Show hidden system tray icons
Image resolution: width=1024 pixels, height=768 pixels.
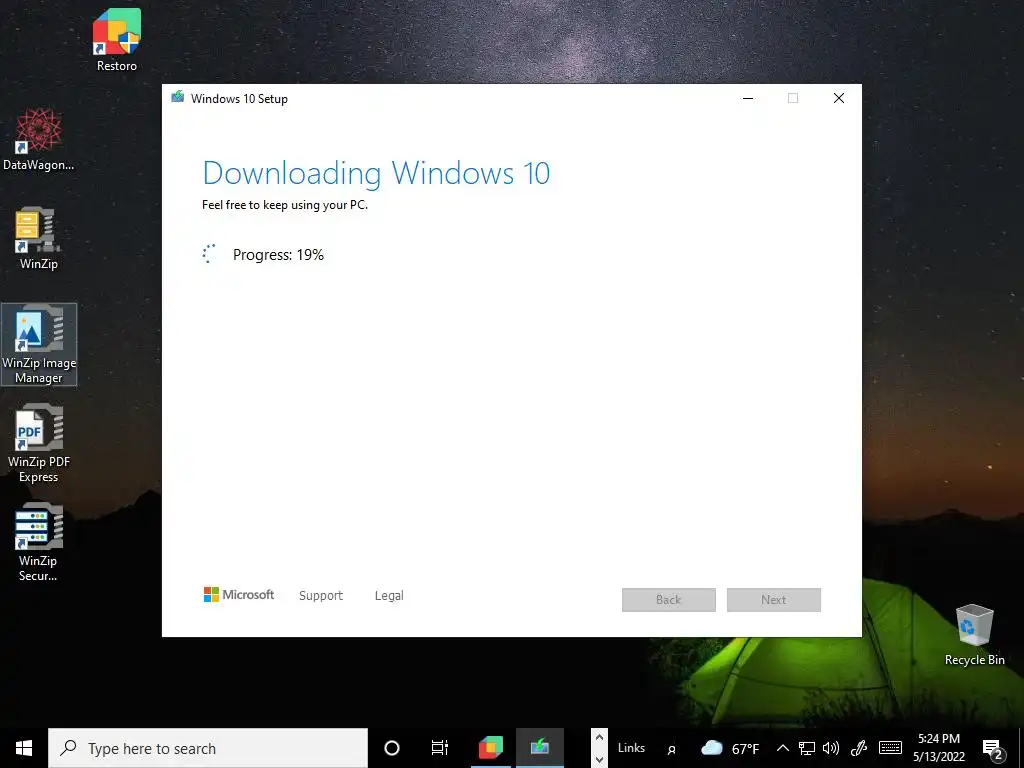coord(782,748)
